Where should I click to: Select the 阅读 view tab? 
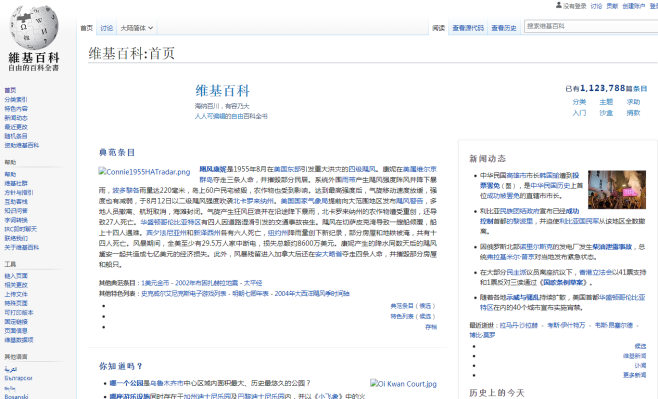439,28
